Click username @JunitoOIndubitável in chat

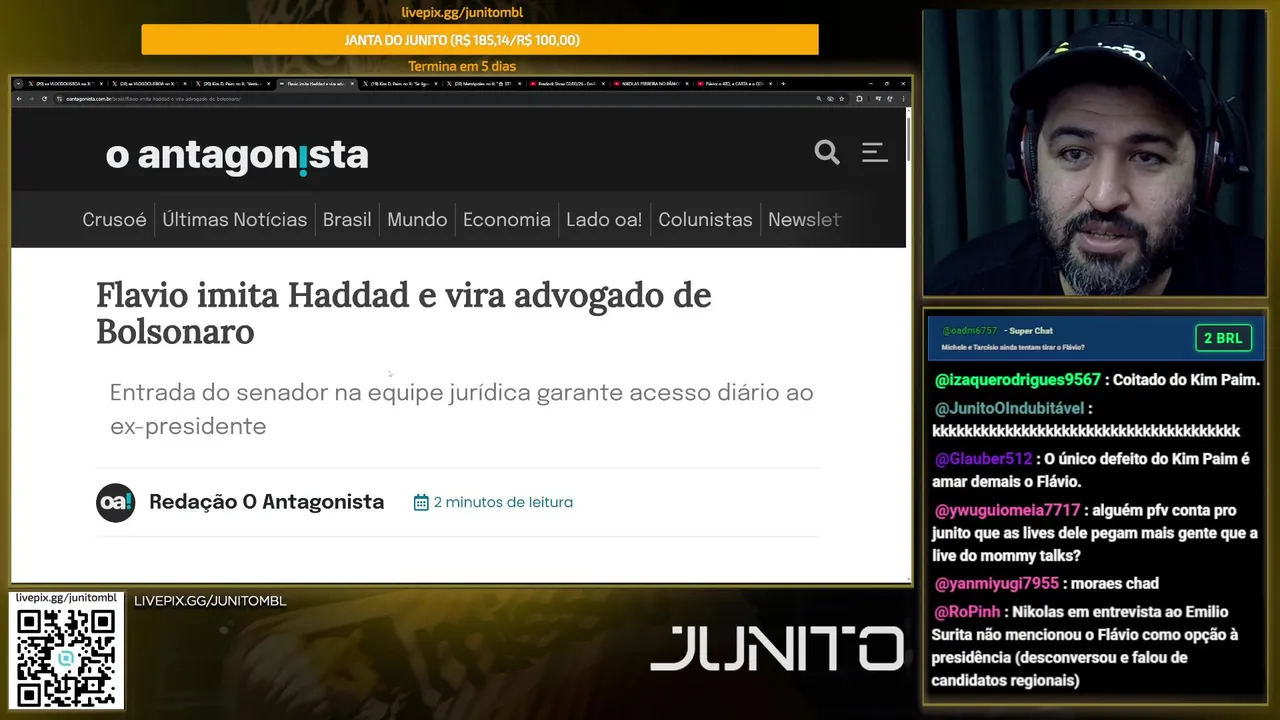pos(1010,408)
